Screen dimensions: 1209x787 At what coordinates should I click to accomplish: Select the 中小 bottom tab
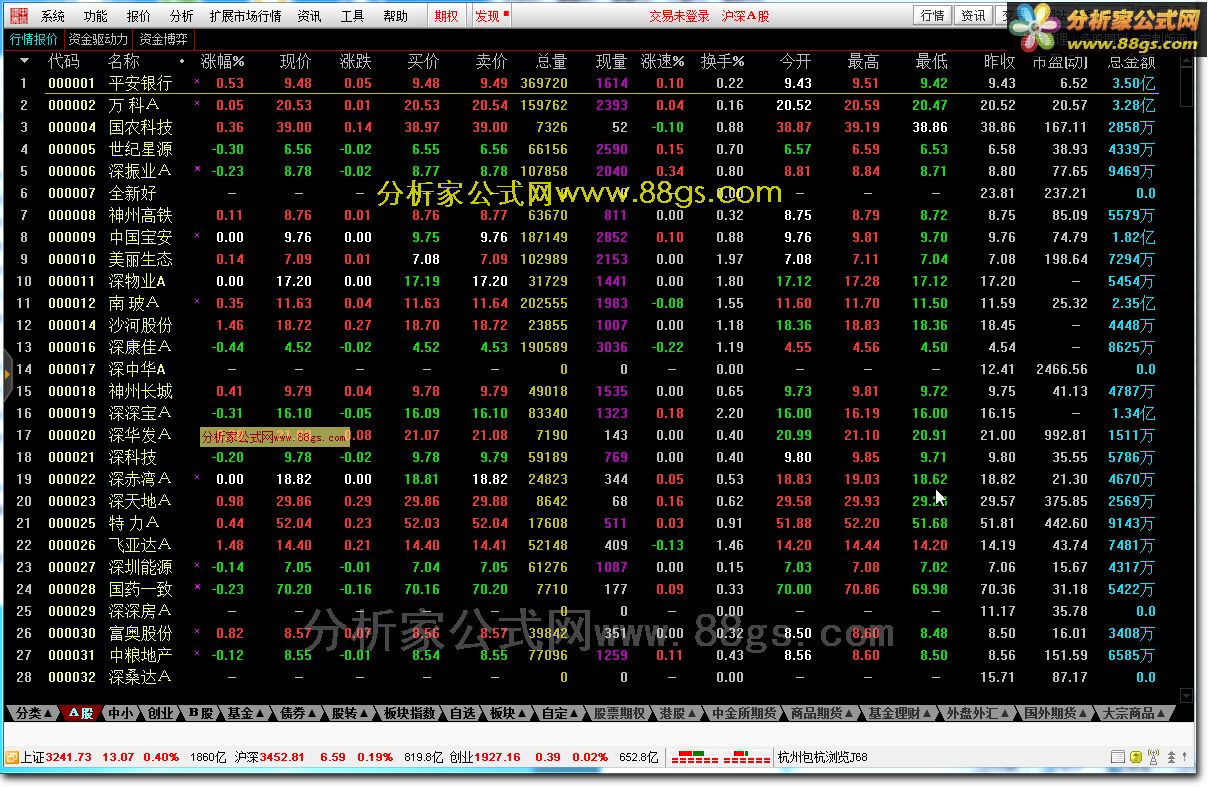121,713
